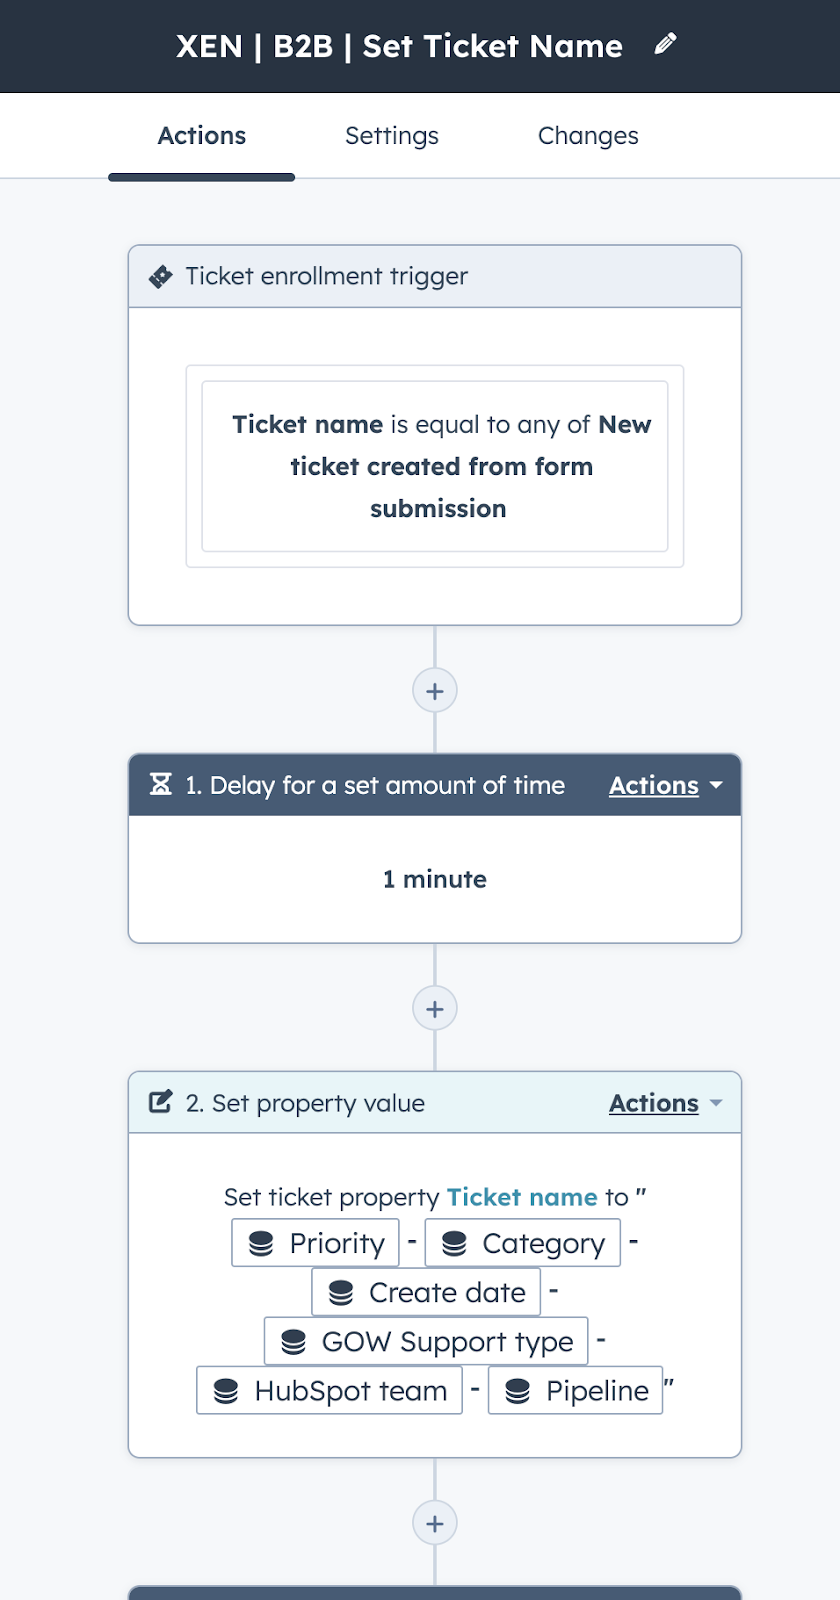Click the Priority property token
840x1600 pixels.
click(316, 1243)
